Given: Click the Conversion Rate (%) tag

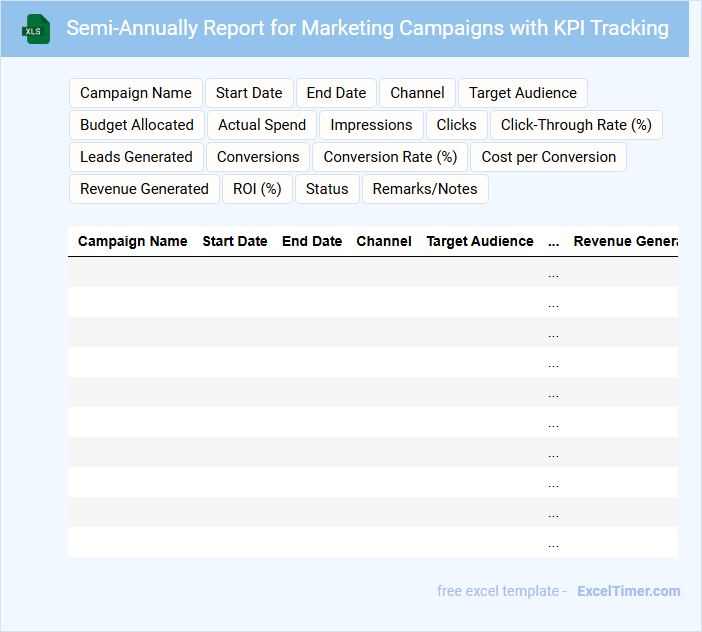Looking at the screenshot, I should (390, 157).
